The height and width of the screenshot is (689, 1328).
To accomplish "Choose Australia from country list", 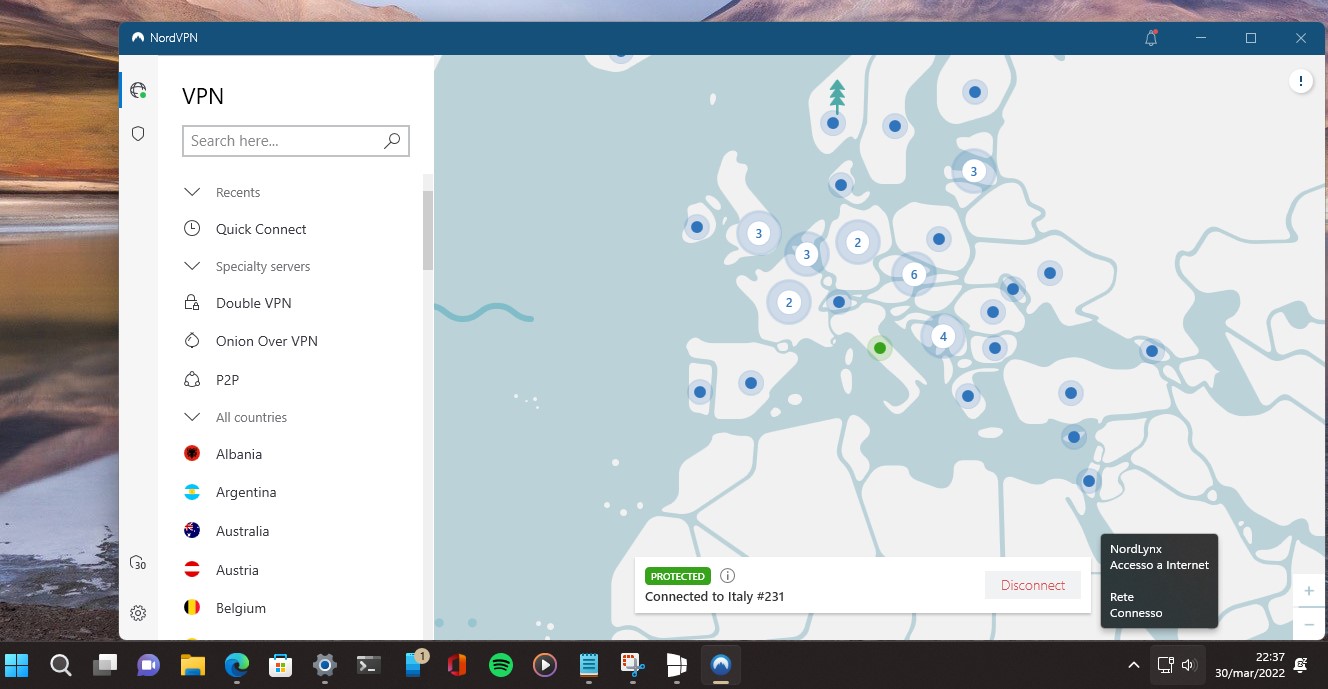I will [x=243, y=531].
